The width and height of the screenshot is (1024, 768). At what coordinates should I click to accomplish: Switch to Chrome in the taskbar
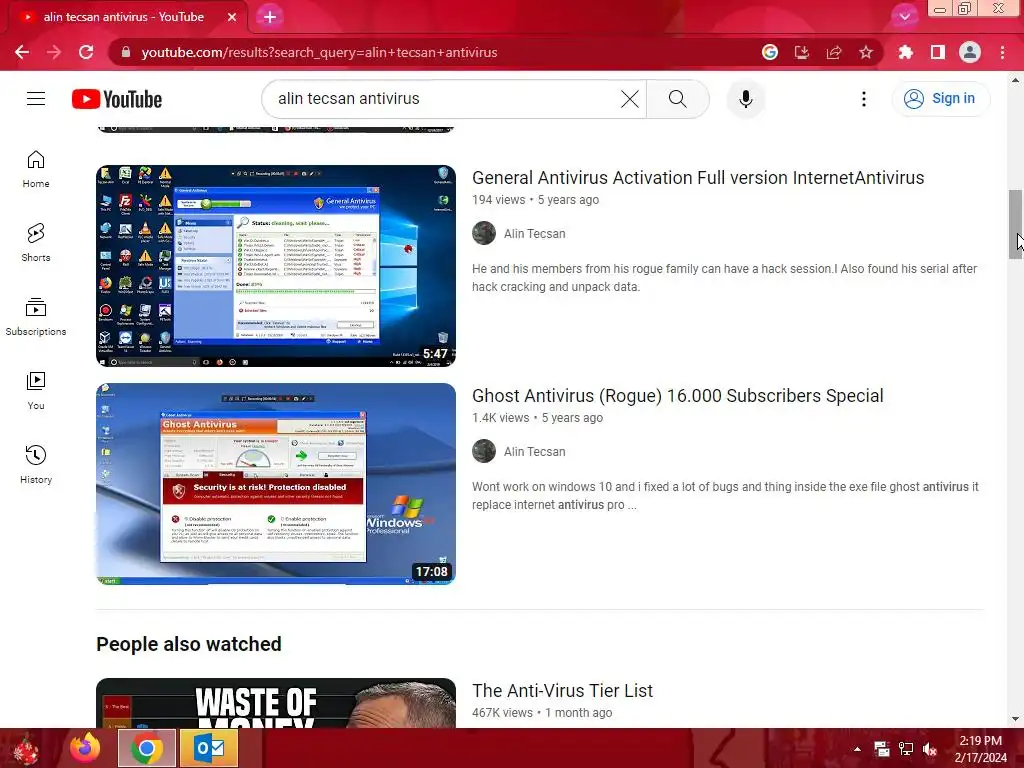coord(147,748)
